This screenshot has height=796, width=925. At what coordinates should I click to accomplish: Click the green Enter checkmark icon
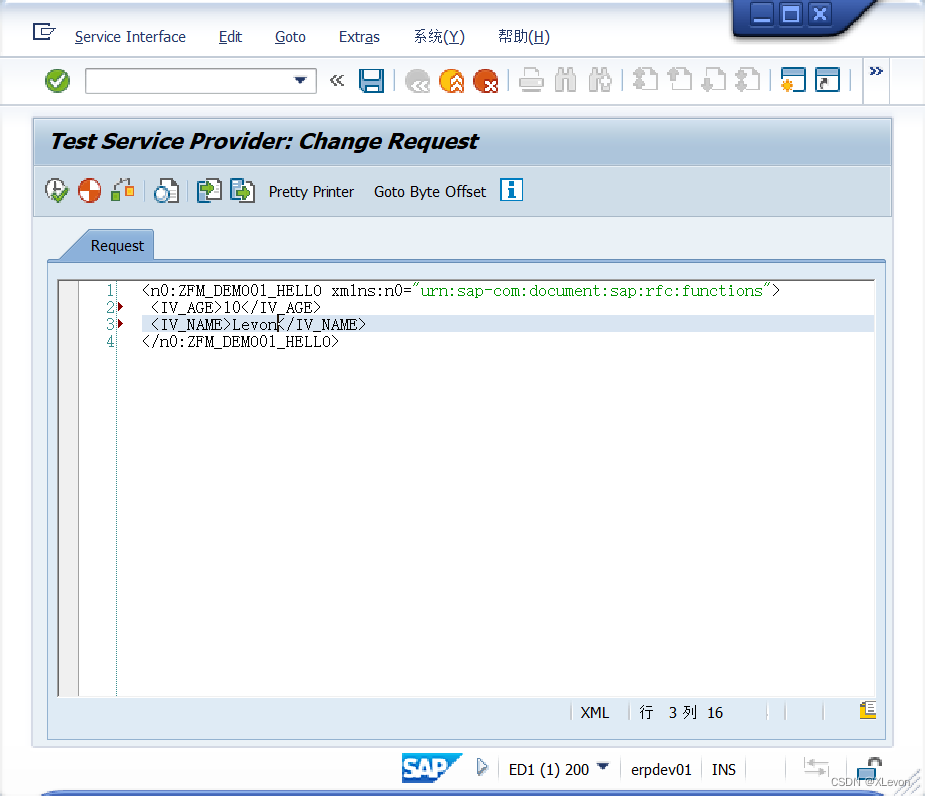[x=57, y=81]
